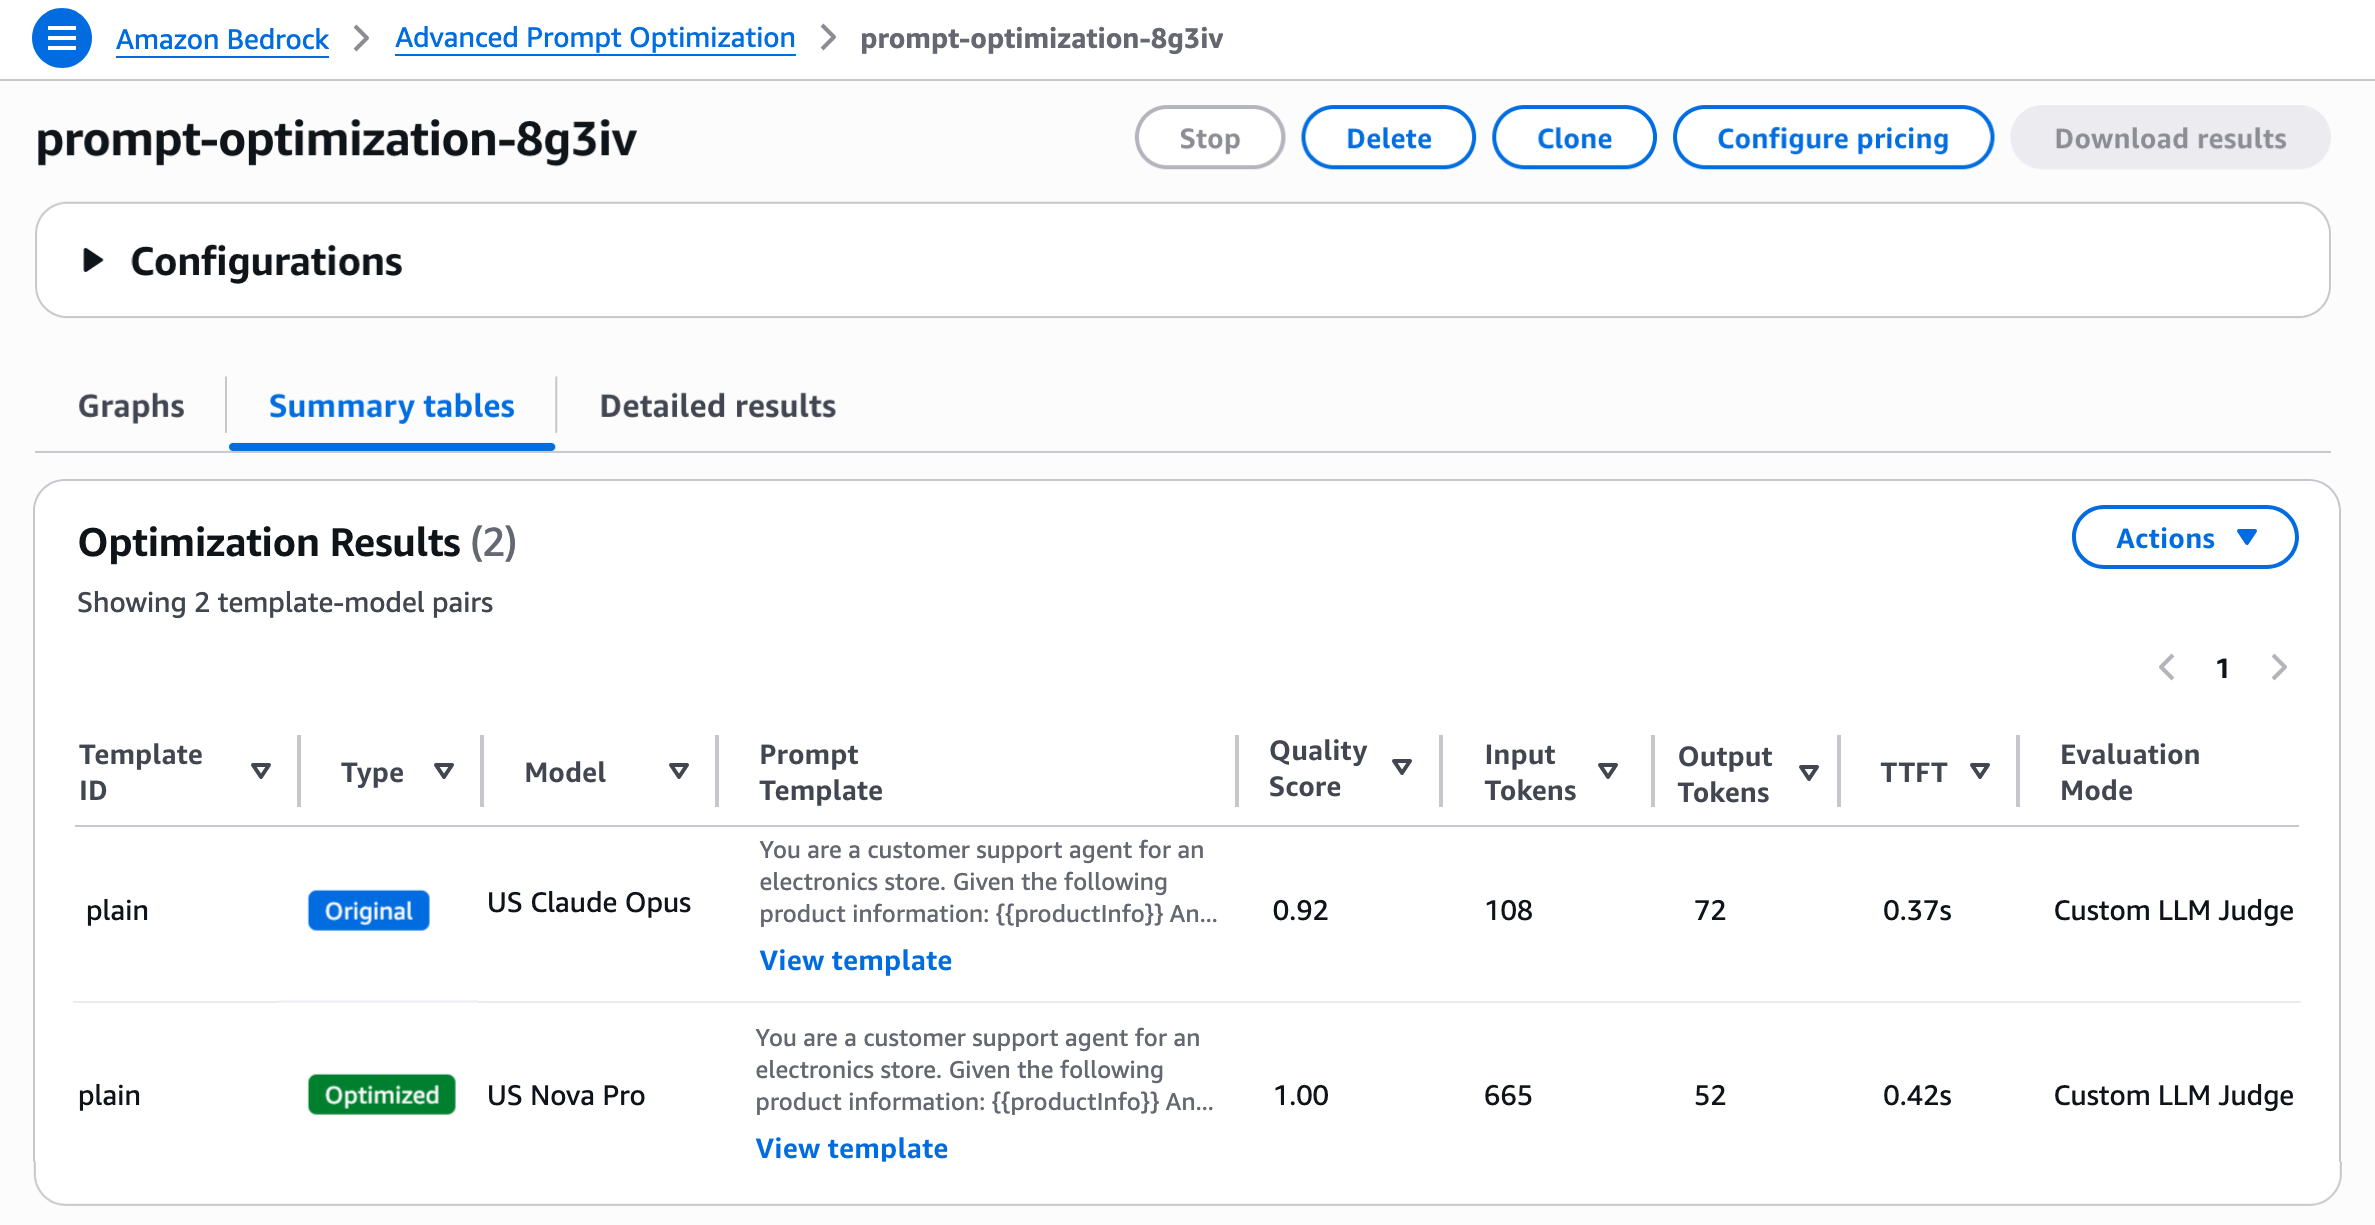
Task: Open the hamburger navigation menu
Action: (x=62, y=38)
